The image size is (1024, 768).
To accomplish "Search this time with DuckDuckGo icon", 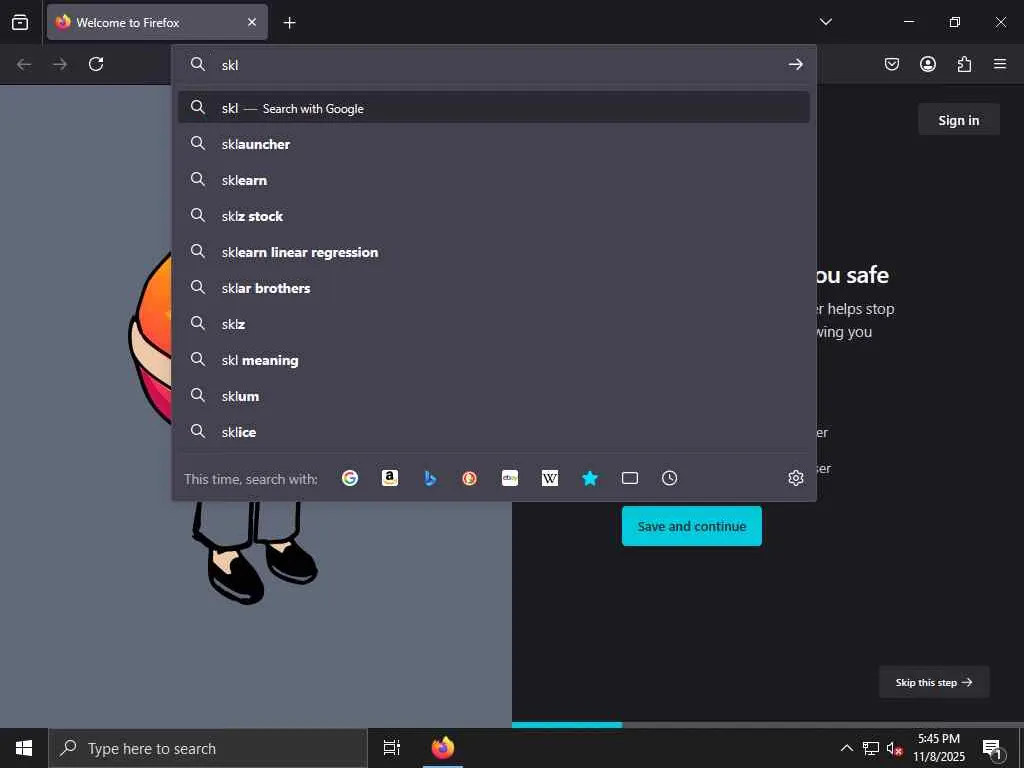I will (470, 478).
